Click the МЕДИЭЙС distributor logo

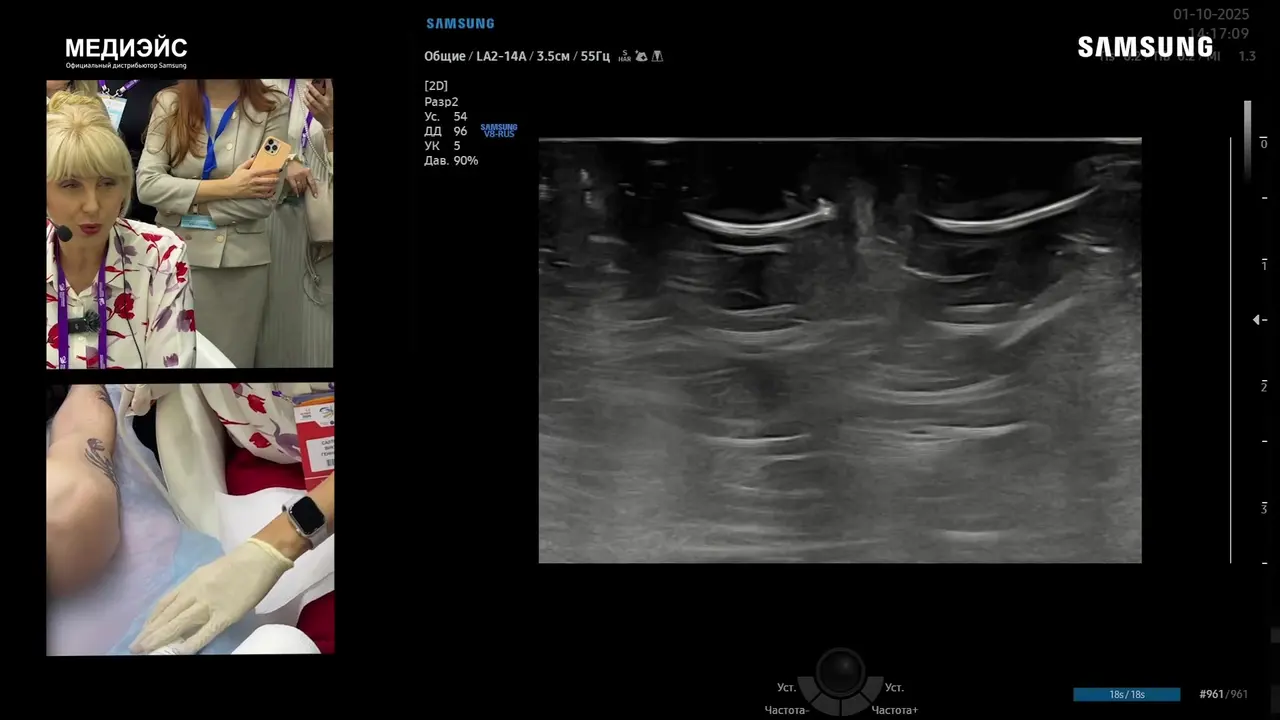pos(126,53)
